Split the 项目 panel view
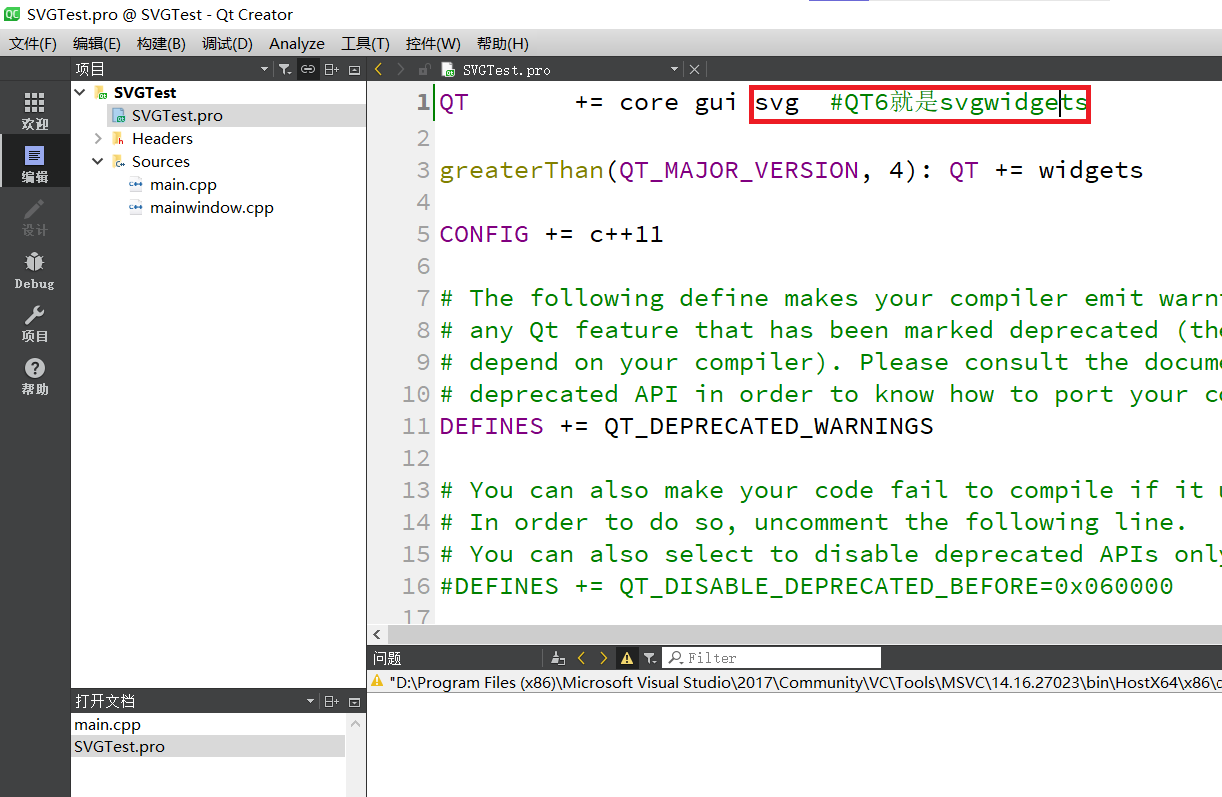The image size is (1222, 797). click(332, 69)
